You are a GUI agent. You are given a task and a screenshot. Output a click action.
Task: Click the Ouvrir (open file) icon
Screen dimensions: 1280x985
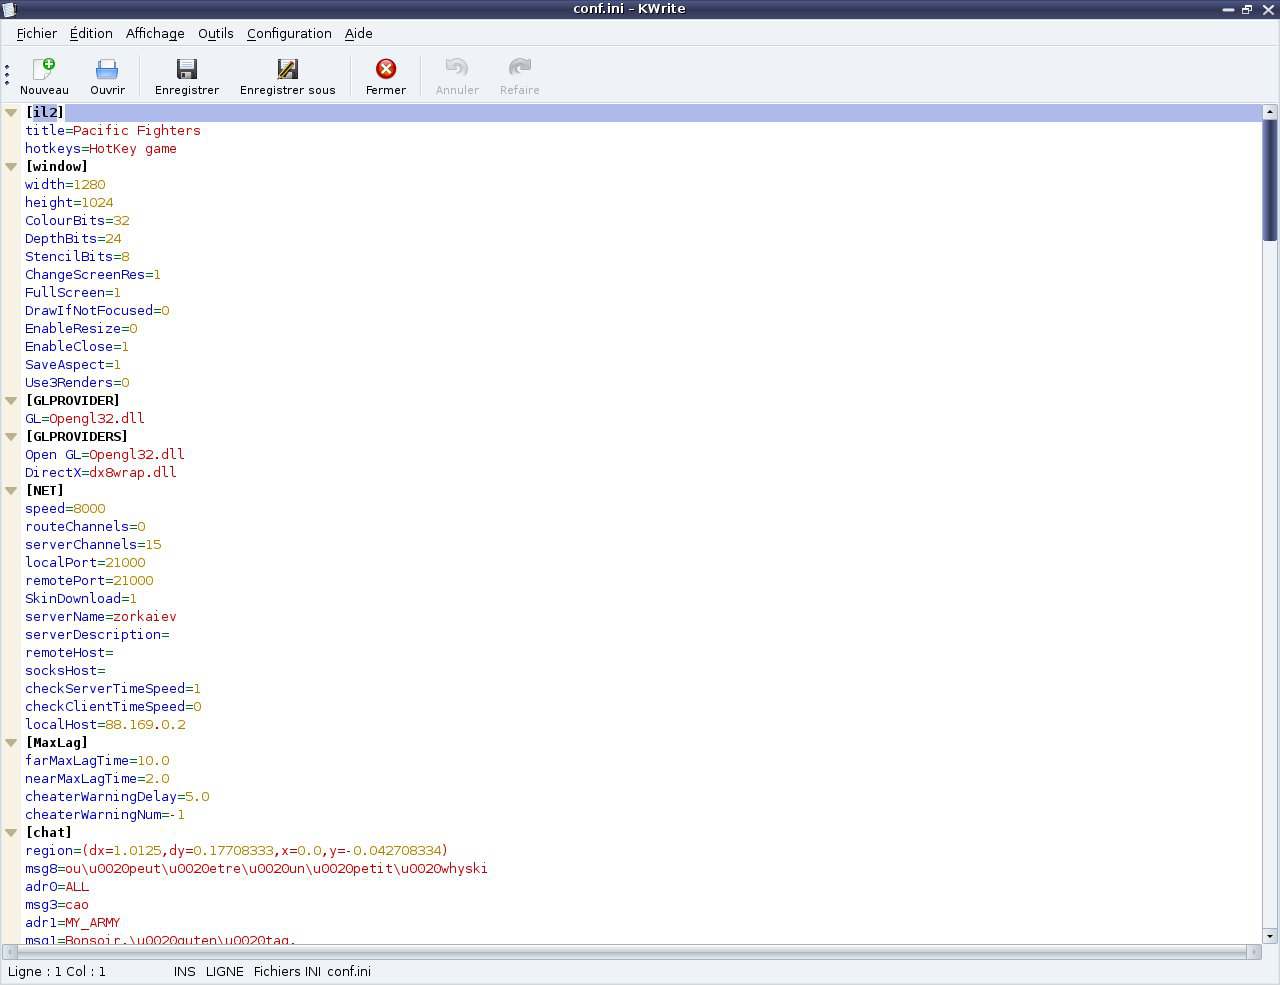(x=107, y=68)
